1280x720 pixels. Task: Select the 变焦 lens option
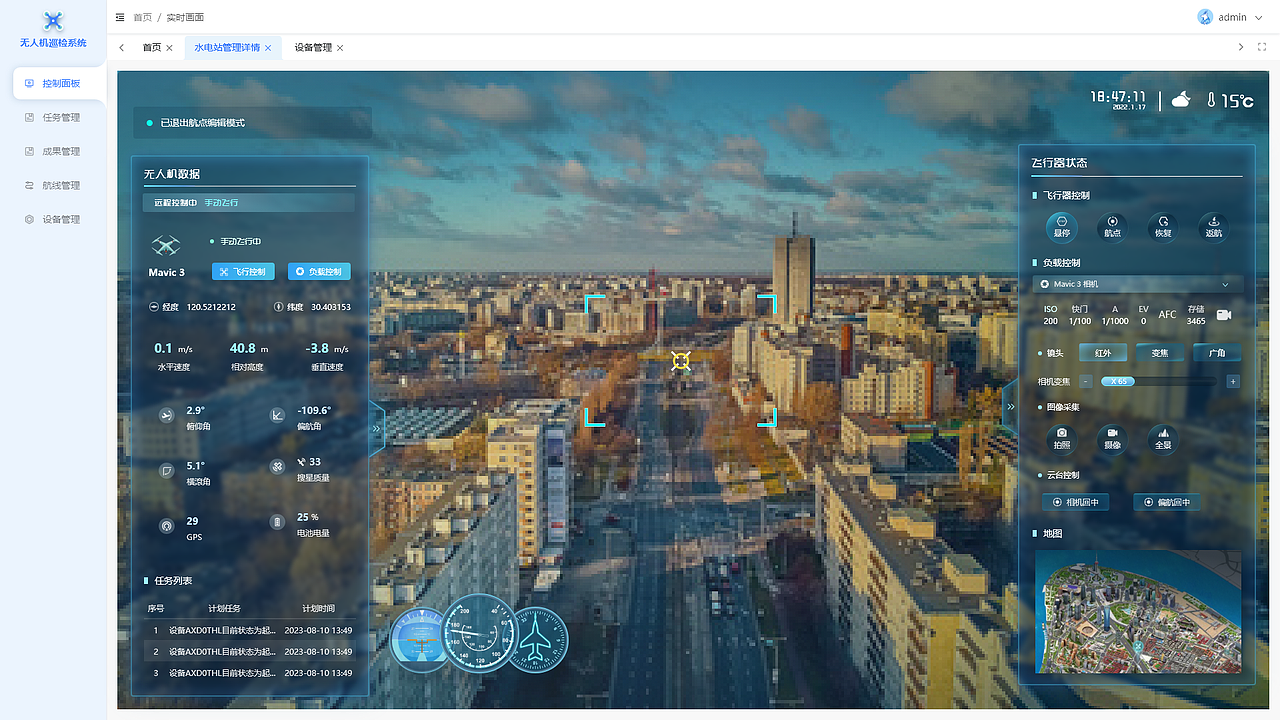coord(1160,353)
